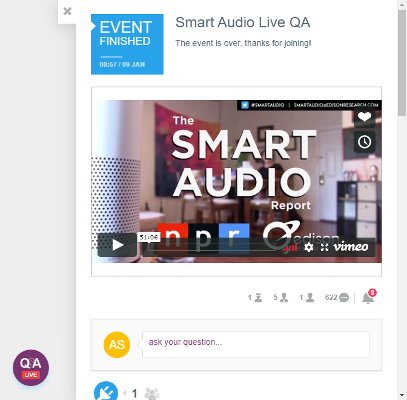This screenshot has height=400, width=407.
Task: Open the AS user avatar
Action: pyautogui.click(x=117, y=345)
